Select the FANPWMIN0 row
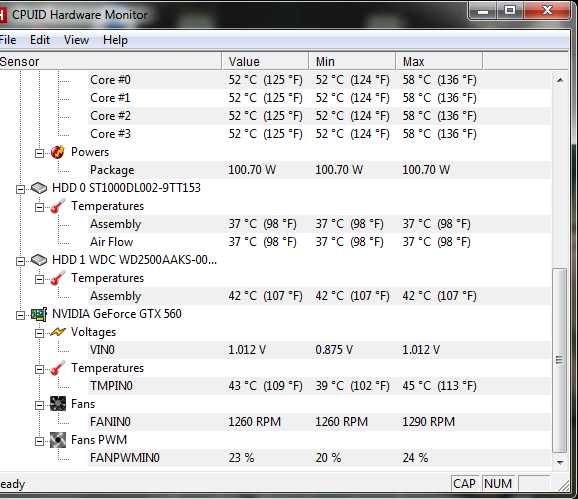This screenshot has width=578, height=499. click(x=319, y=458)
